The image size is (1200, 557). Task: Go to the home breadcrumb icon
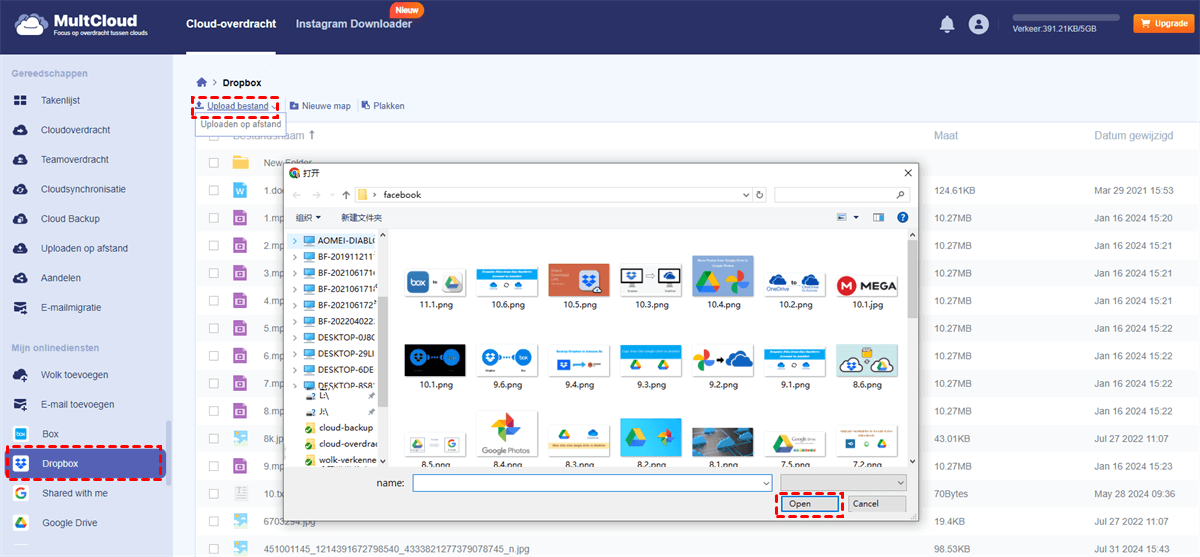pyautogui.click(x=202, y=82)
